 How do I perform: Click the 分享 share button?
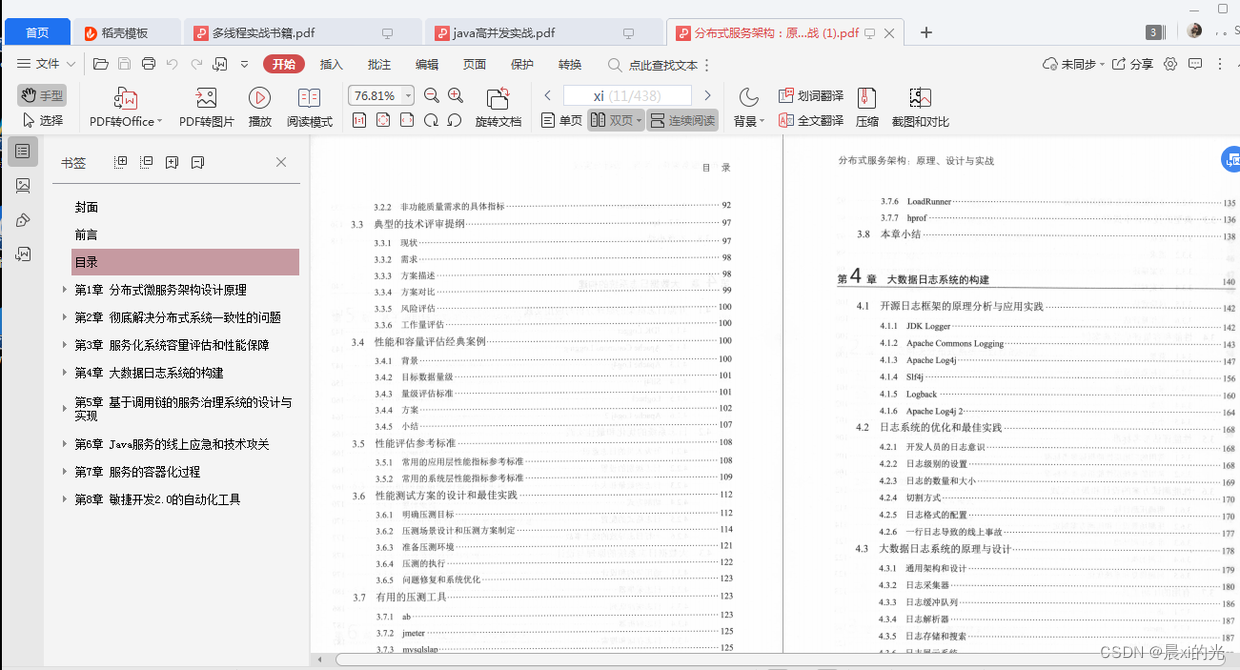click(x=1132, y=64)
